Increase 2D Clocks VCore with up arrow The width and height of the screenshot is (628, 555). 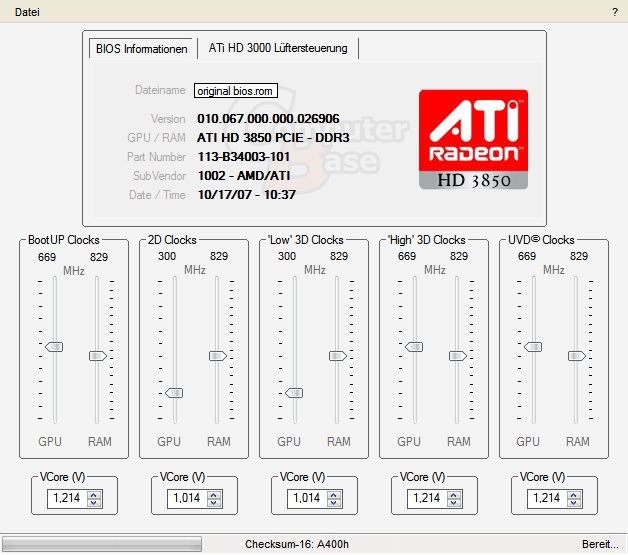pos(214,495)
